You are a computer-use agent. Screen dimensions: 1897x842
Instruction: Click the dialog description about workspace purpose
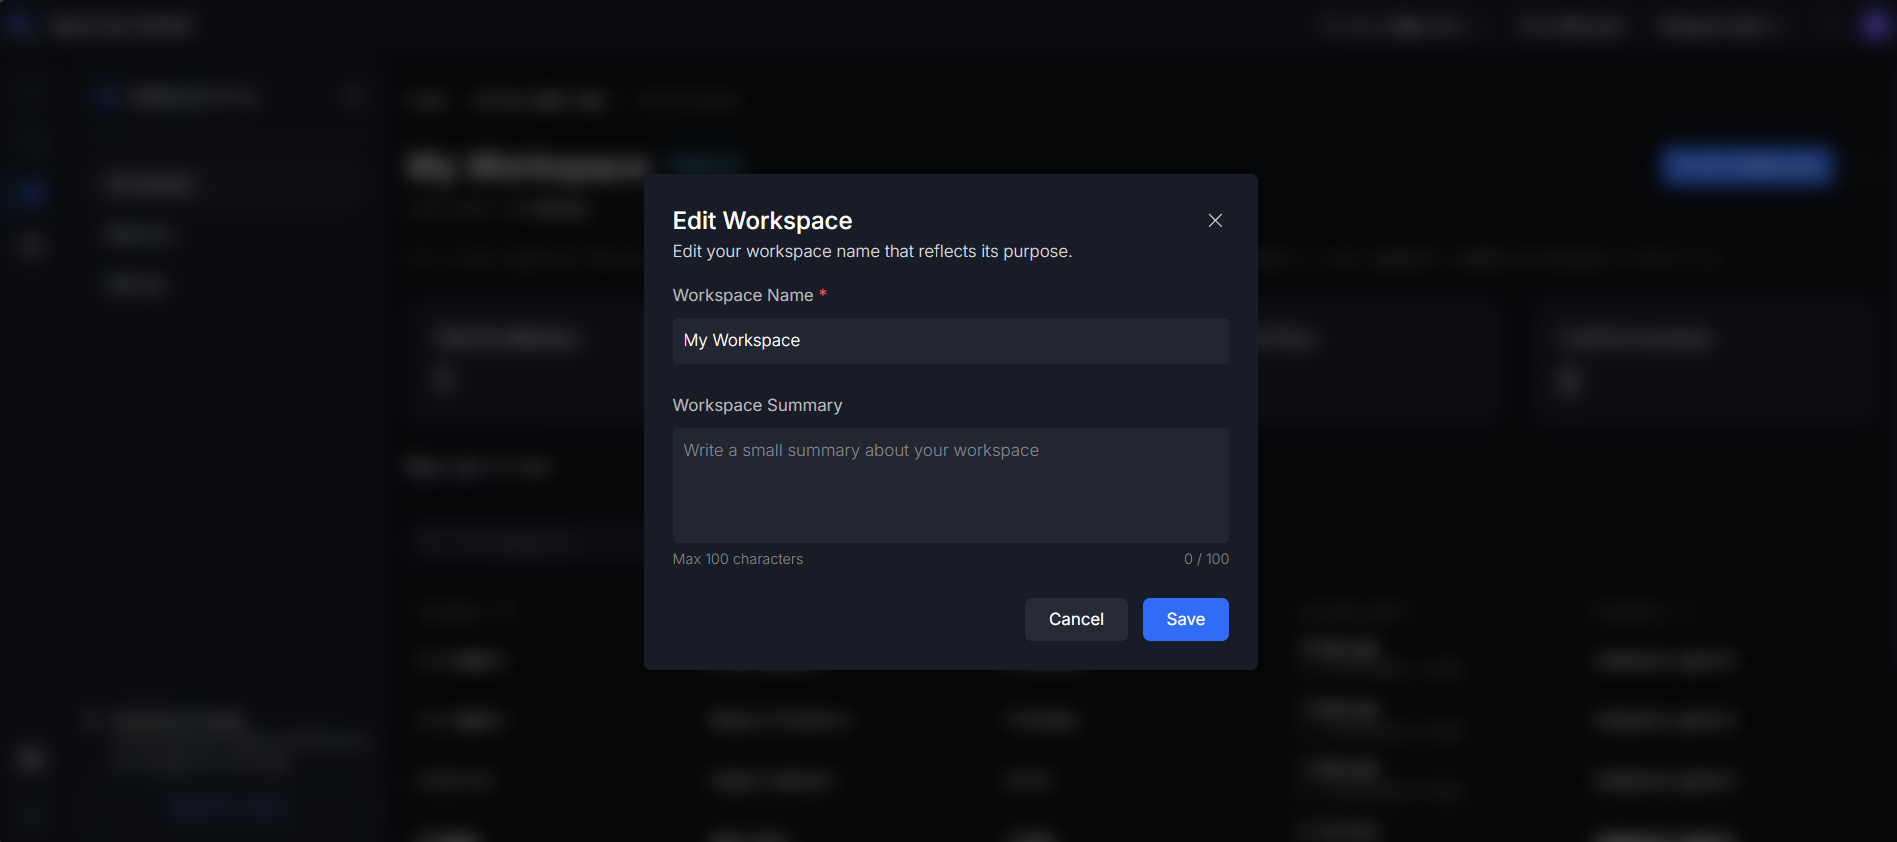coord(872,251)
